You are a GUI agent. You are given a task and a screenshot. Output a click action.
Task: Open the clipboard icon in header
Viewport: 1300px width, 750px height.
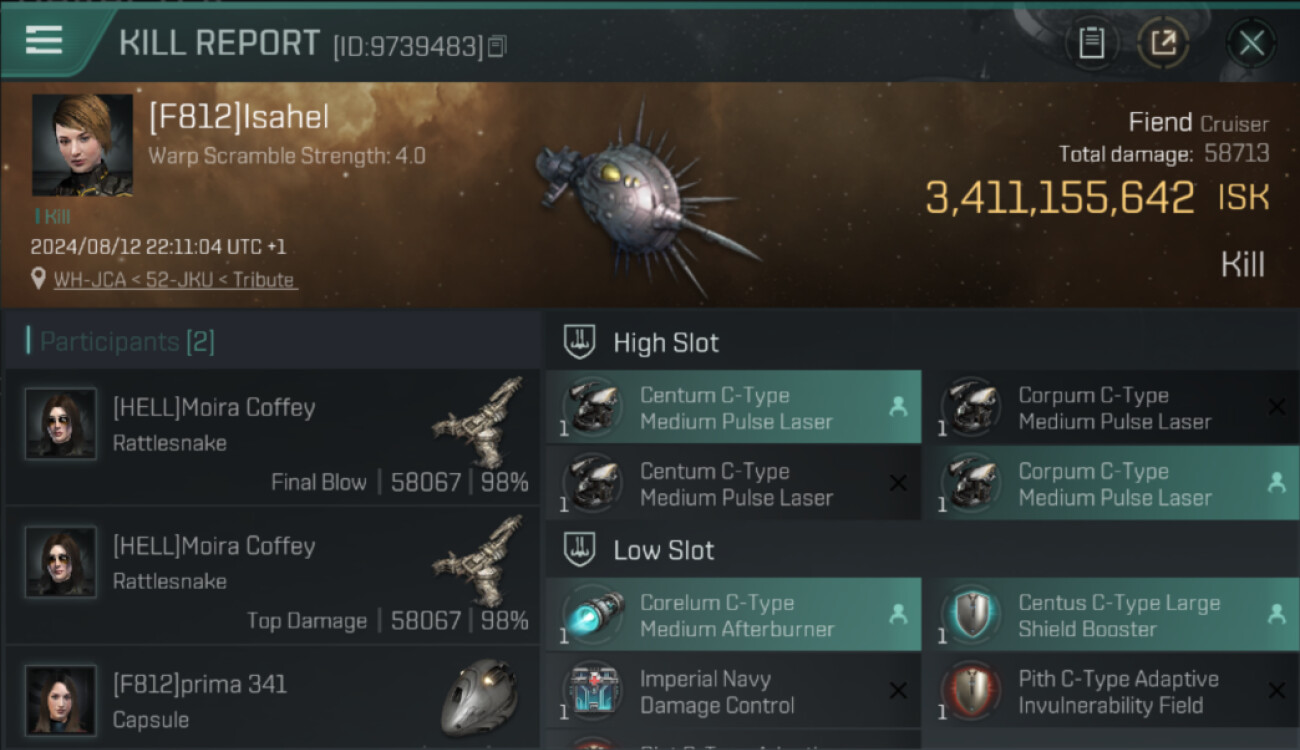click(1091, 43)
